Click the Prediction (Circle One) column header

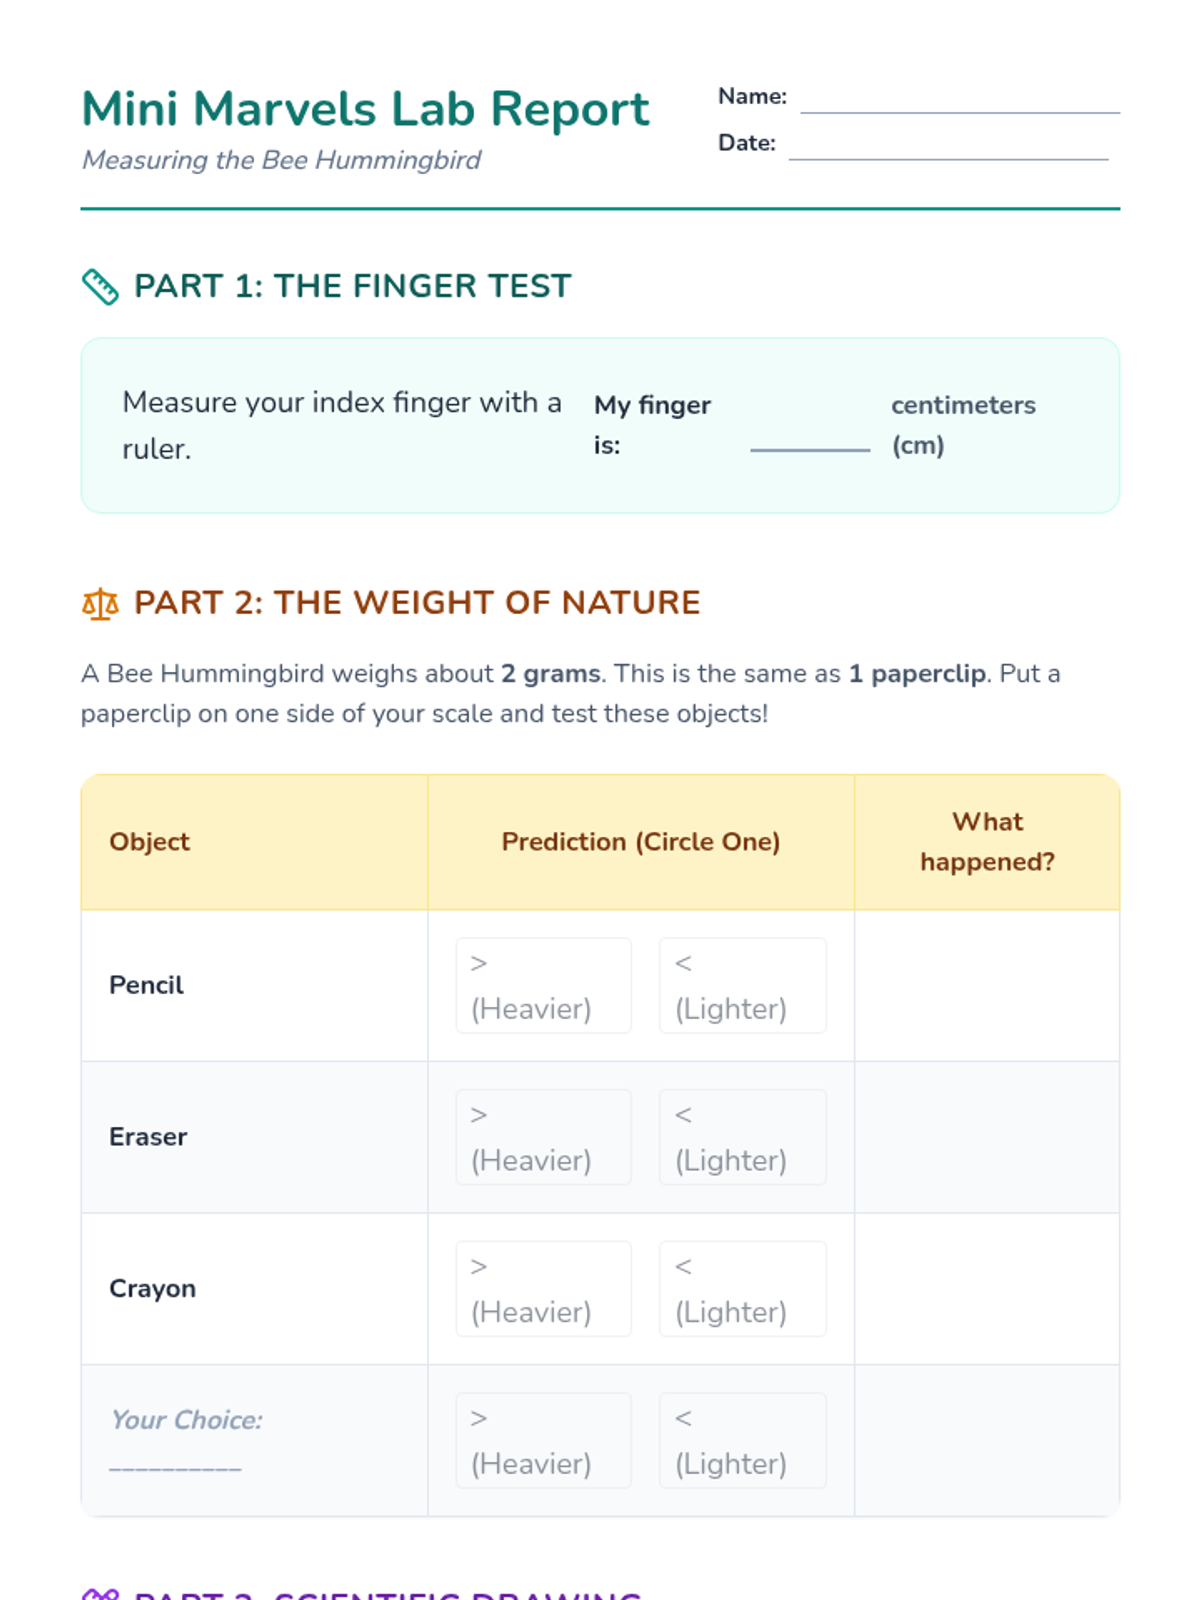point(641,842)
